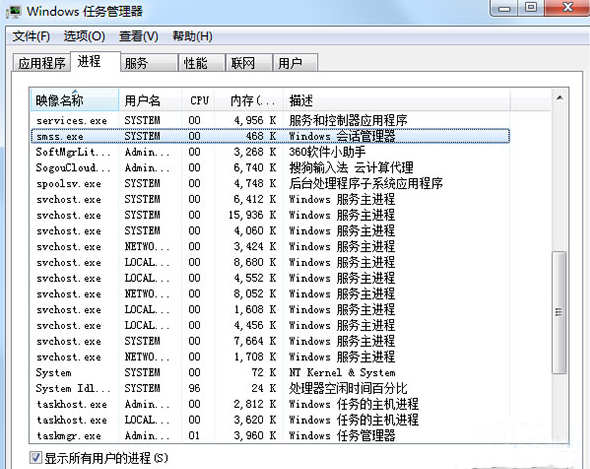This screenshot has width=590, height=469.
Task: Select the services.exe process row
Action: pyautogui.click(x=270, y=120)
